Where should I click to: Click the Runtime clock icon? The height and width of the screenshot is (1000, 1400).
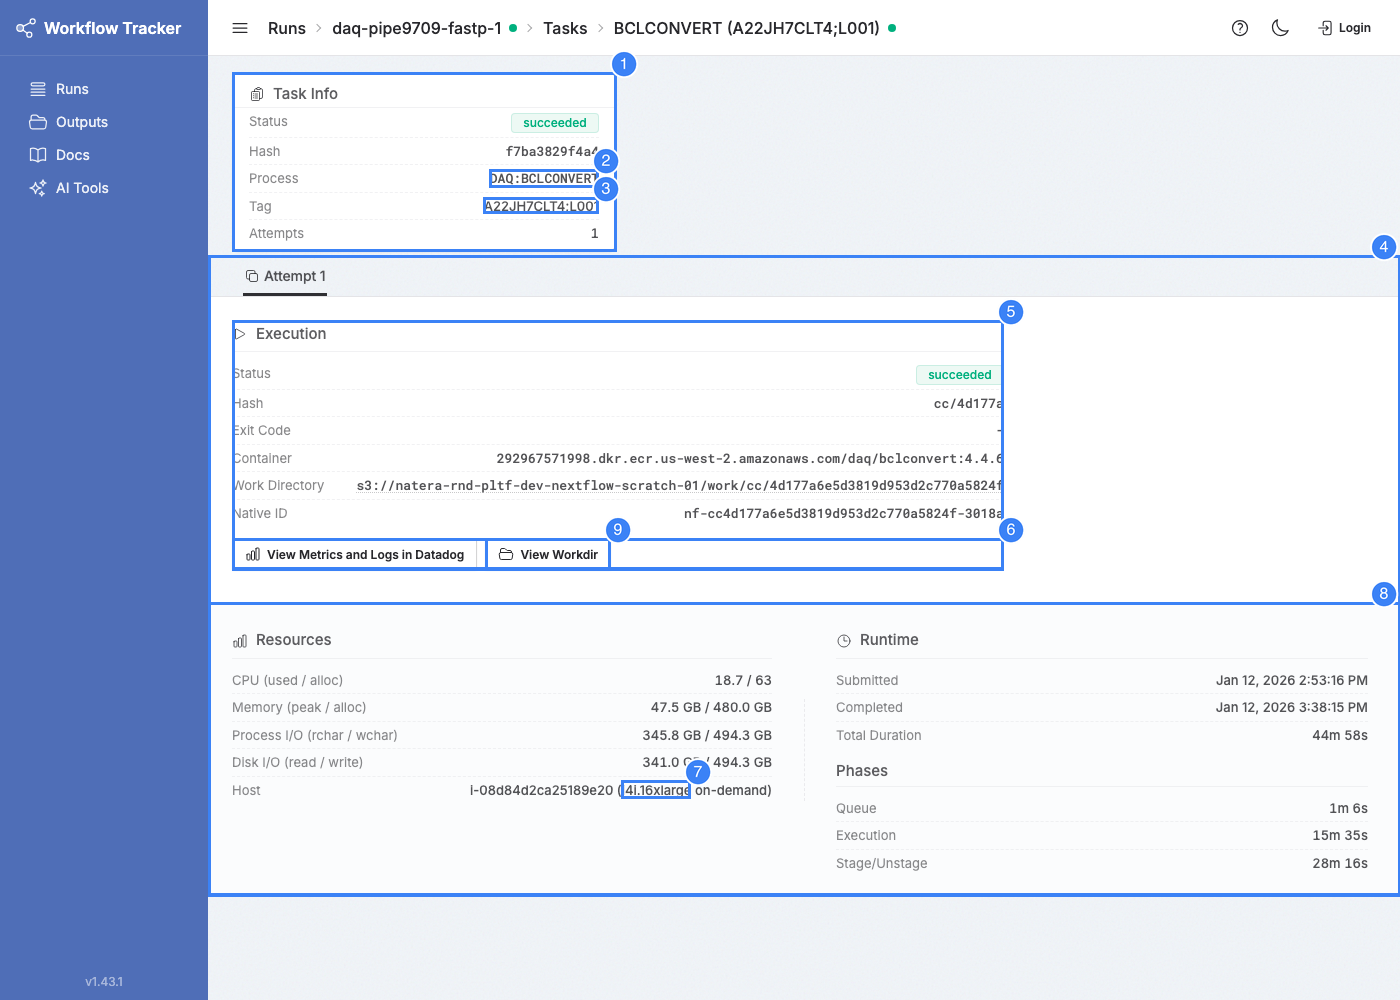pyautogui.click(x=844, y=640)
